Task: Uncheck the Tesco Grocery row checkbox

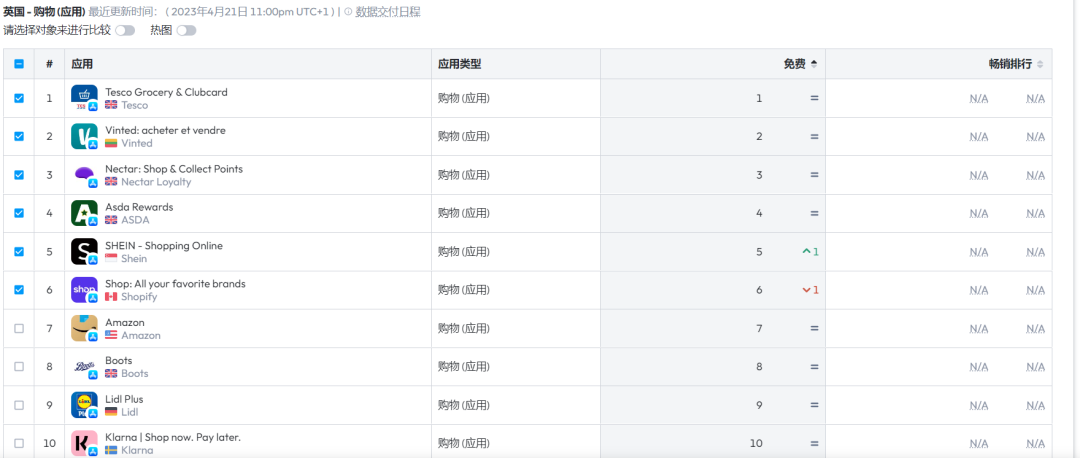Action: pyautogui.click(x=19, y=98)
